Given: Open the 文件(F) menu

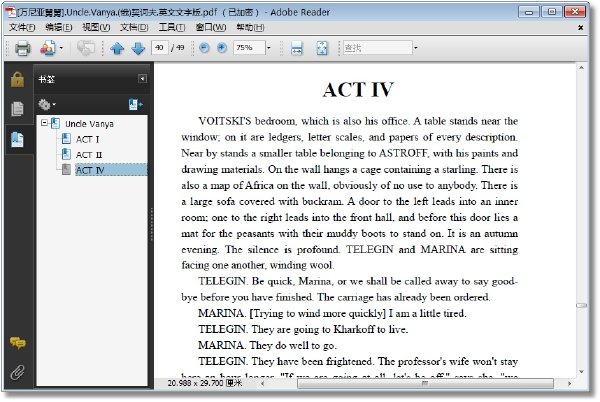Looking at the screenshot, I should pos(22,27).
